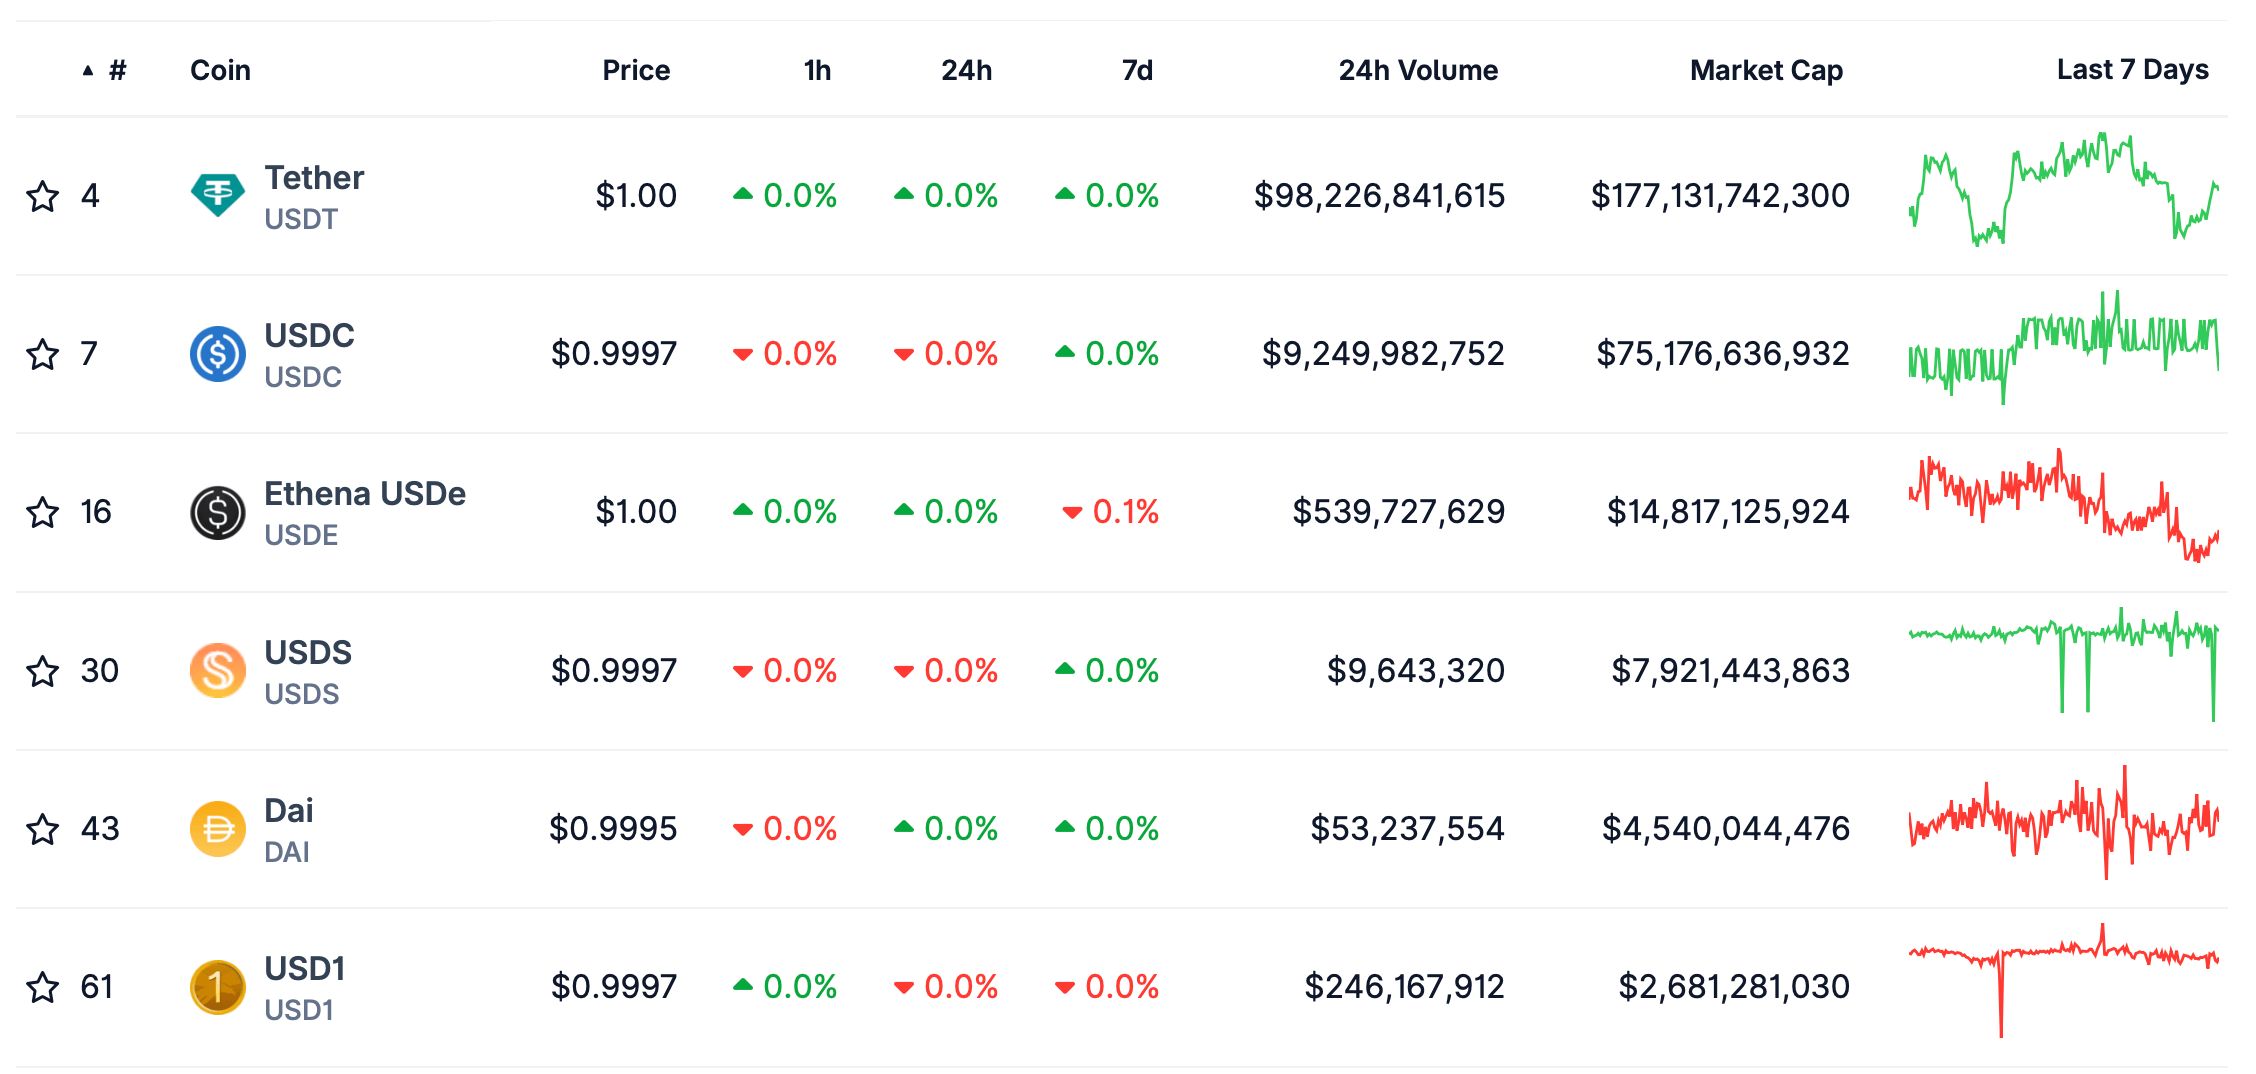The image size is (2256, 1074).
Task: Click the Tether coin logo icon
Action: [218, 195]
